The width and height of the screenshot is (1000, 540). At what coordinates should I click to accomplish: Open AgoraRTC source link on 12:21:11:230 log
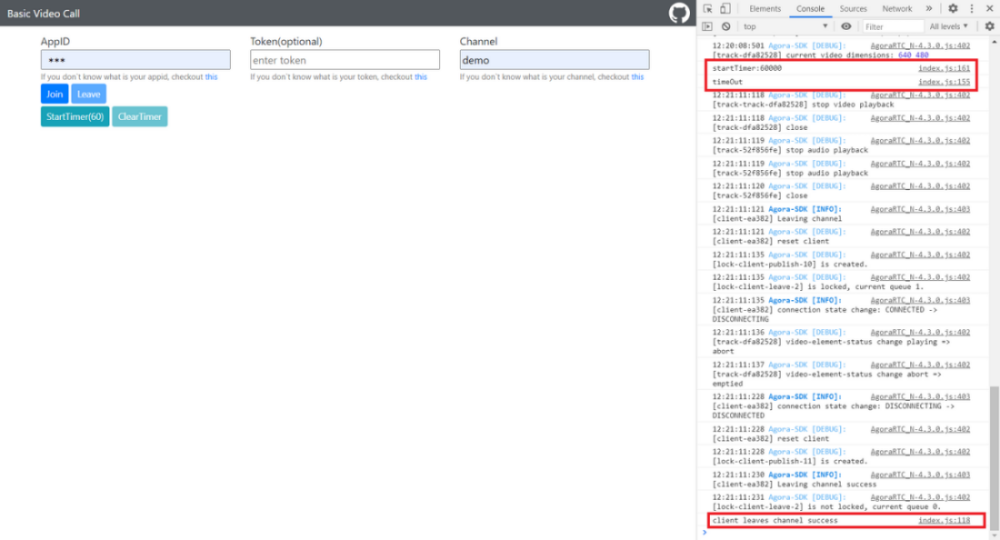920,474
